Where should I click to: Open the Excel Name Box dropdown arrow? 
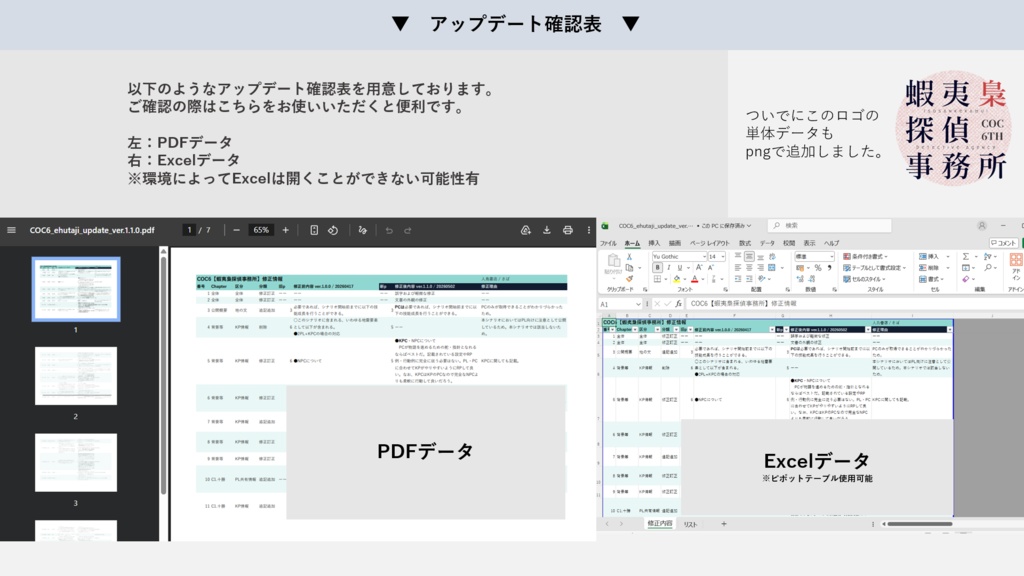pyautogui.click(x=638, y=304)
